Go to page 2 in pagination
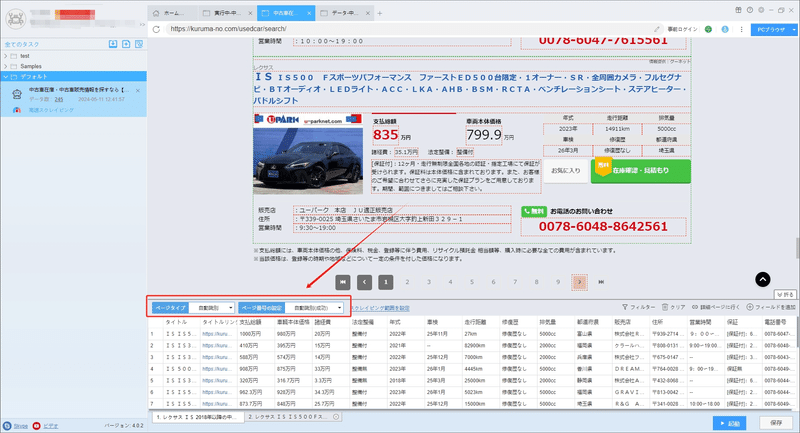The image size is (800, 433). 407,282
